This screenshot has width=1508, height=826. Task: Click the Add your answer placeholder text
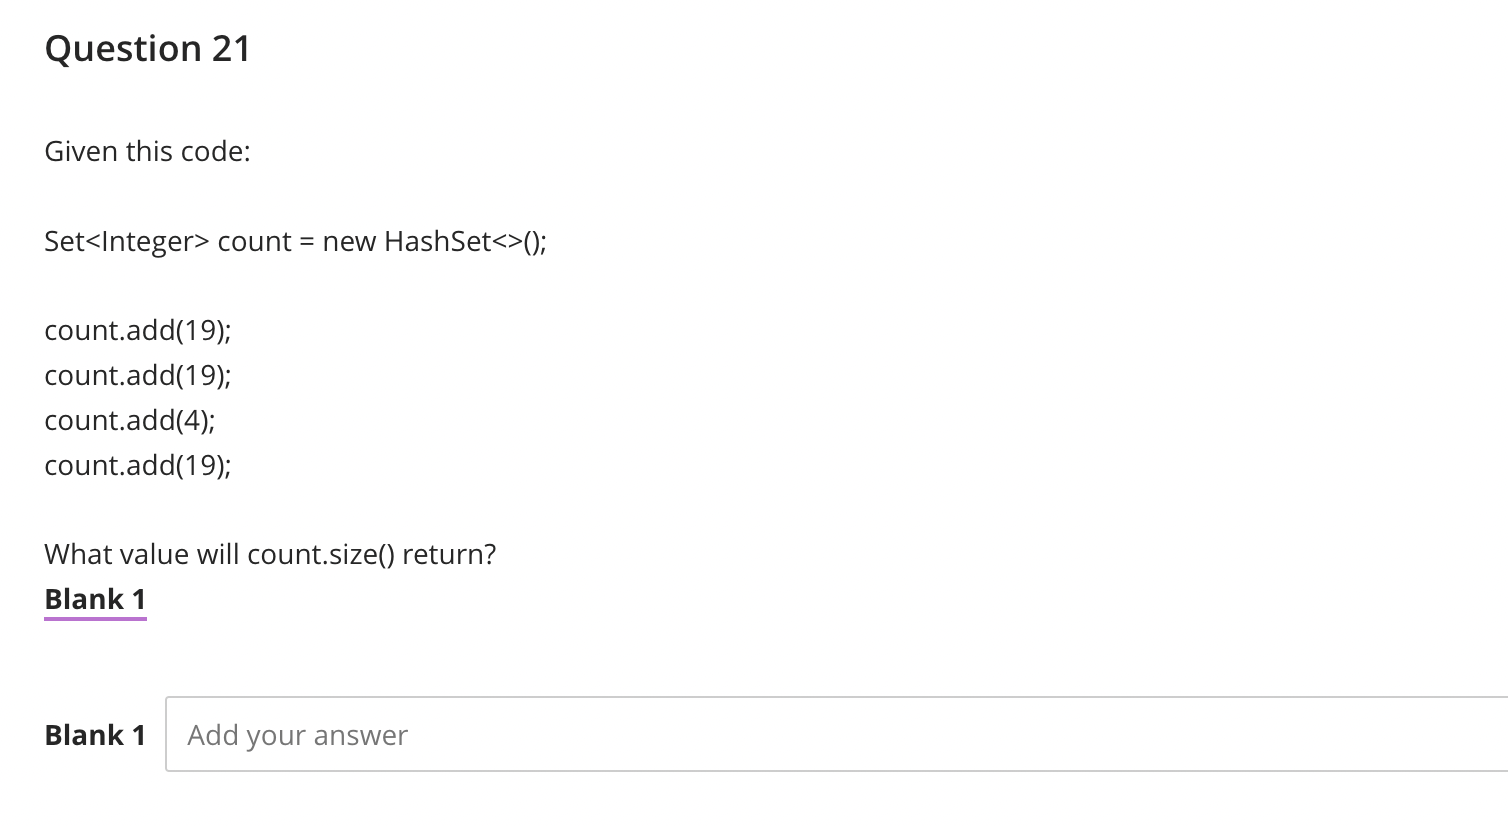296,734
